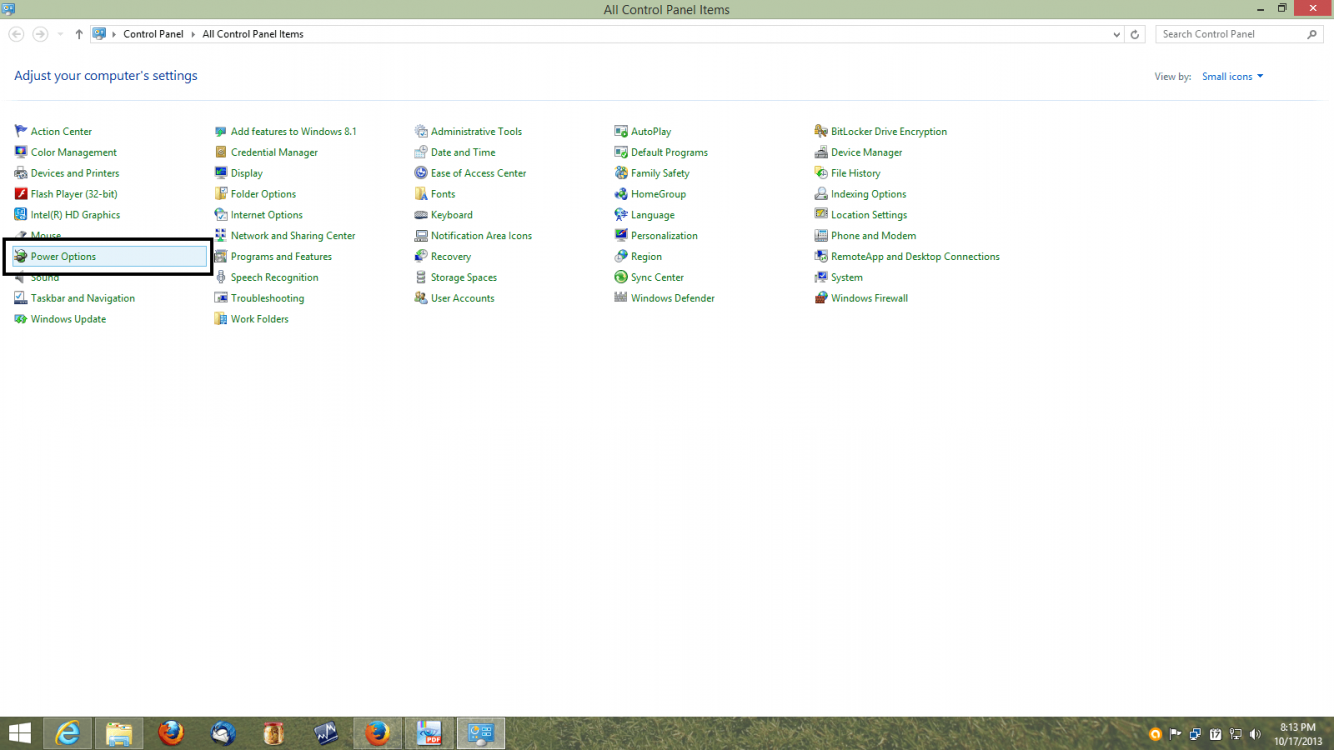1334x750 pixels.
Task: Click the HomeGroup icon
Action: click(621, 194)
